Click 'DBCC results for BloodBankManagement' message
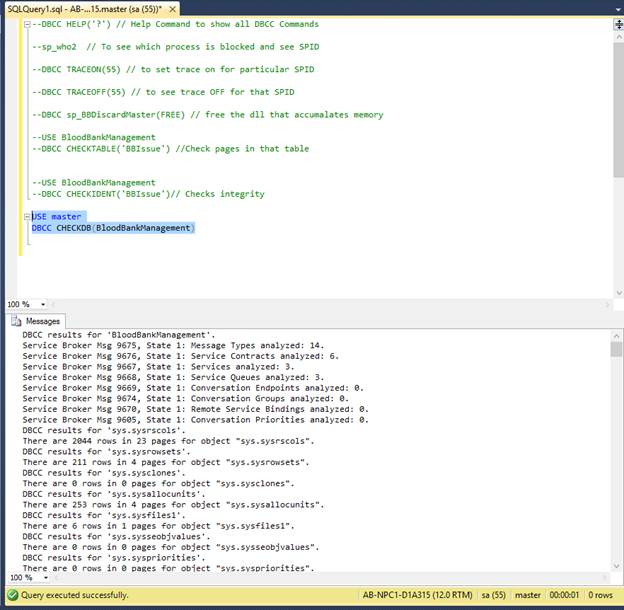The height and width of the screenshot is (610, 624). [119, 335]
